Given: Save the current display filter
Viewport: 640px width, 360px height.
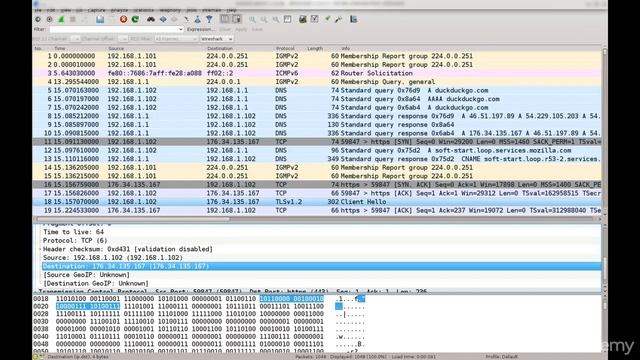Looking at the screenshot, I should (x=257, y=29).
